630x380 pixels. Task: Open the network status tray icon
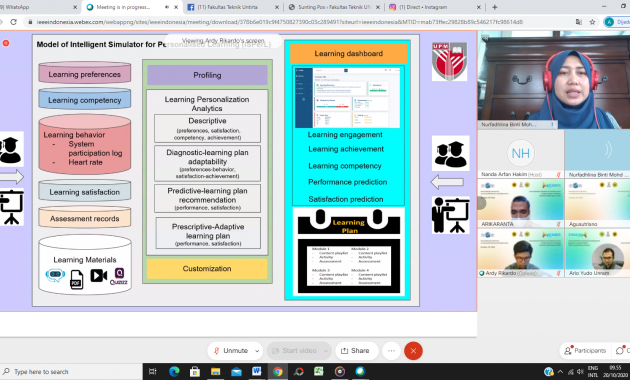coord(571,372)
